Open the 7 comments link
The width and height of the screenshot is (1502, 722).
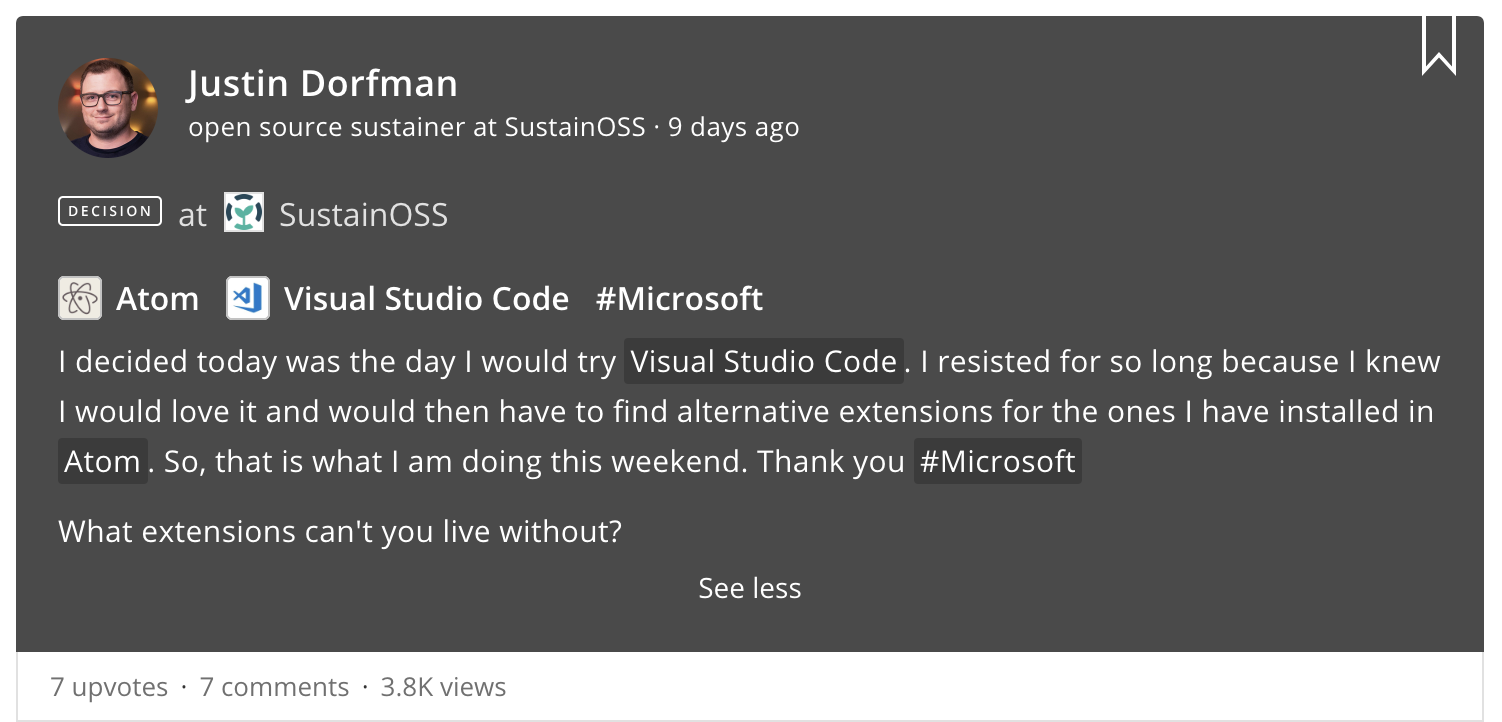pyautogui.click(x=274, y=687)
